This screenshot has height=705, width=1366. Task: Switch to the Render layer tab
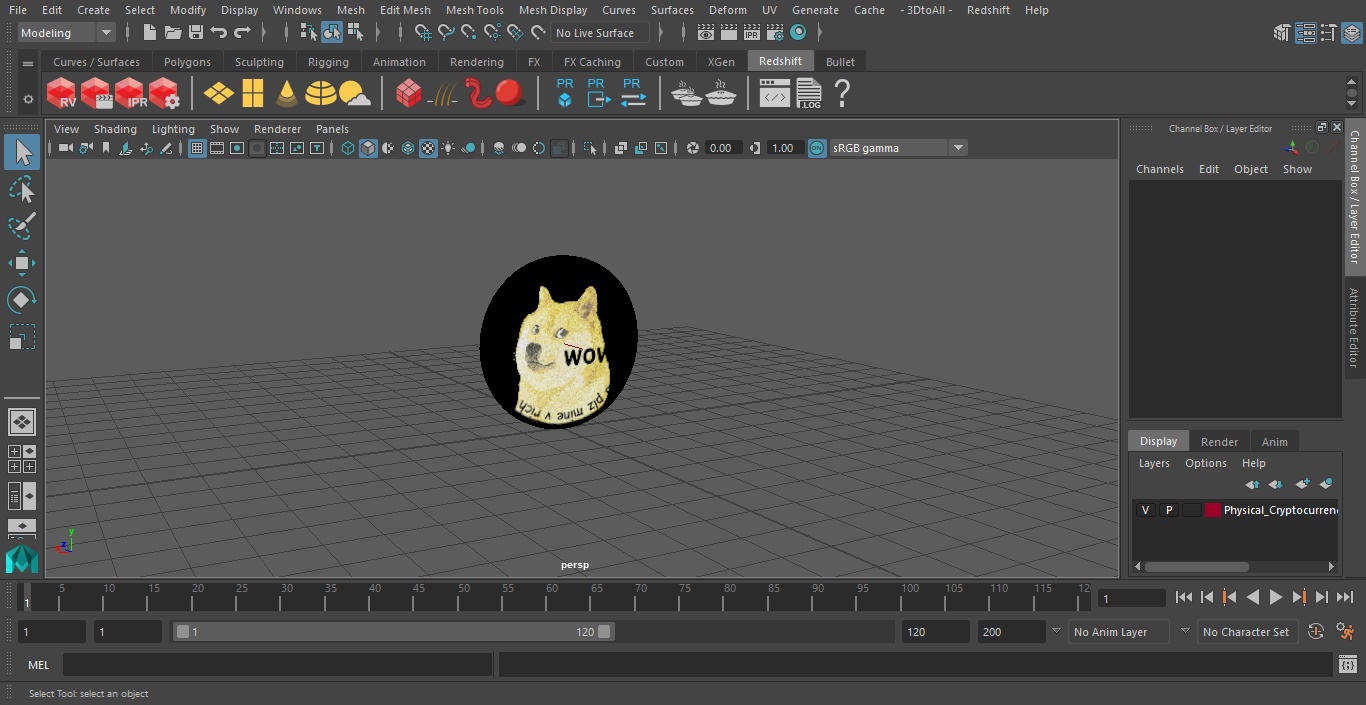click(x=1219, y=441)
